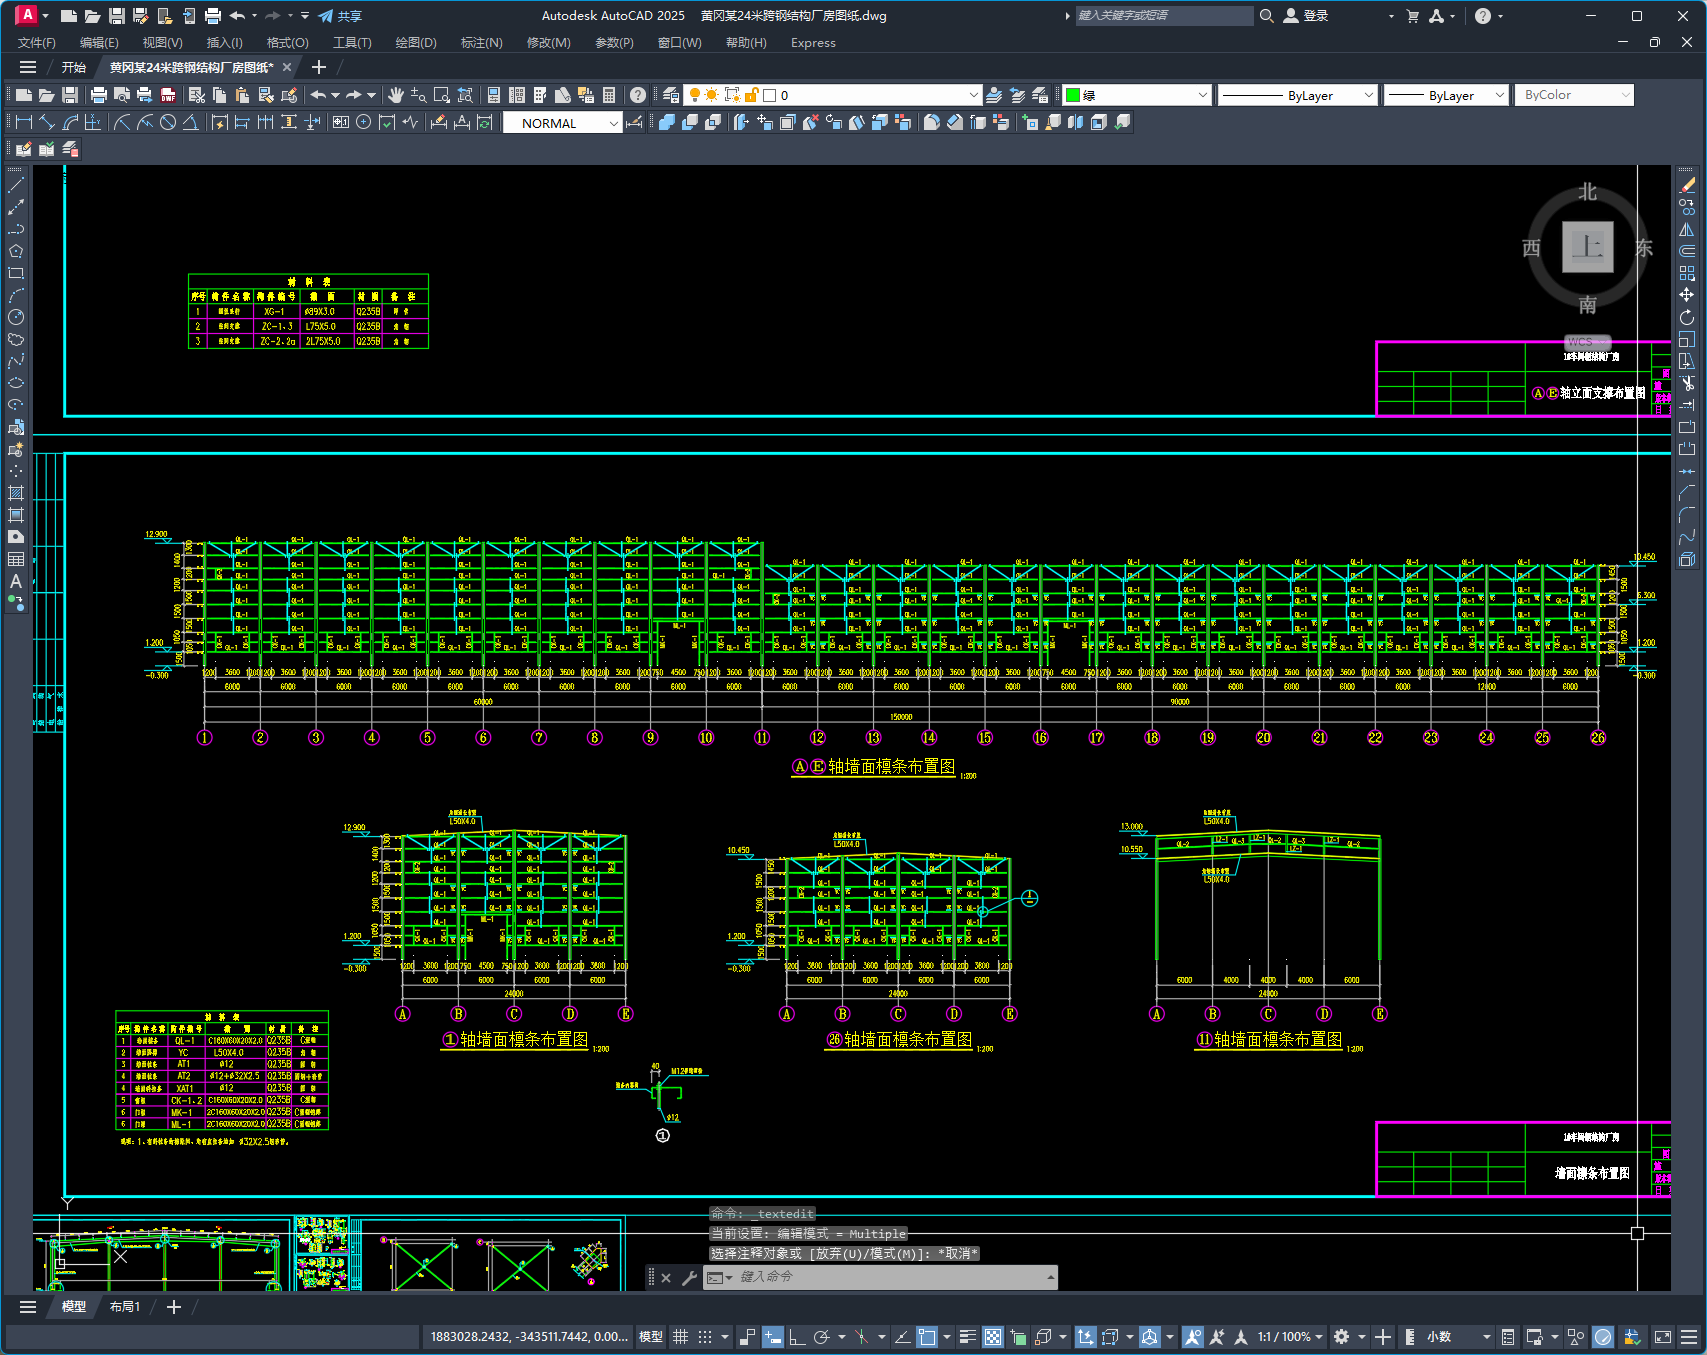This screenshot has height=1355, width=1707.
Task: Click the Multiline Text tool
Action: coord(16,581)
